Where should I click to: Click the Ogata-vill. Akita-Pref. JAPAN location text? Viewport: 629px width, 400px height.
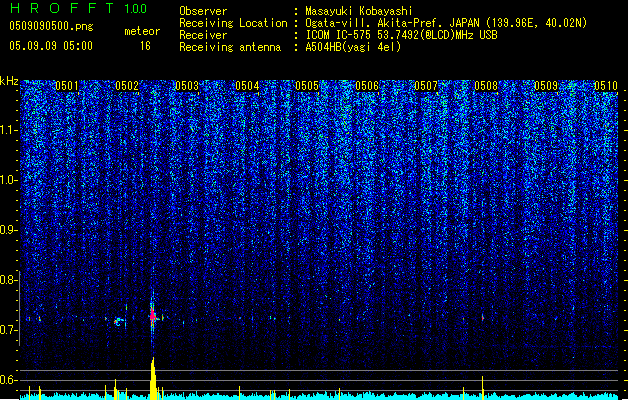click(x=446, y=23)
